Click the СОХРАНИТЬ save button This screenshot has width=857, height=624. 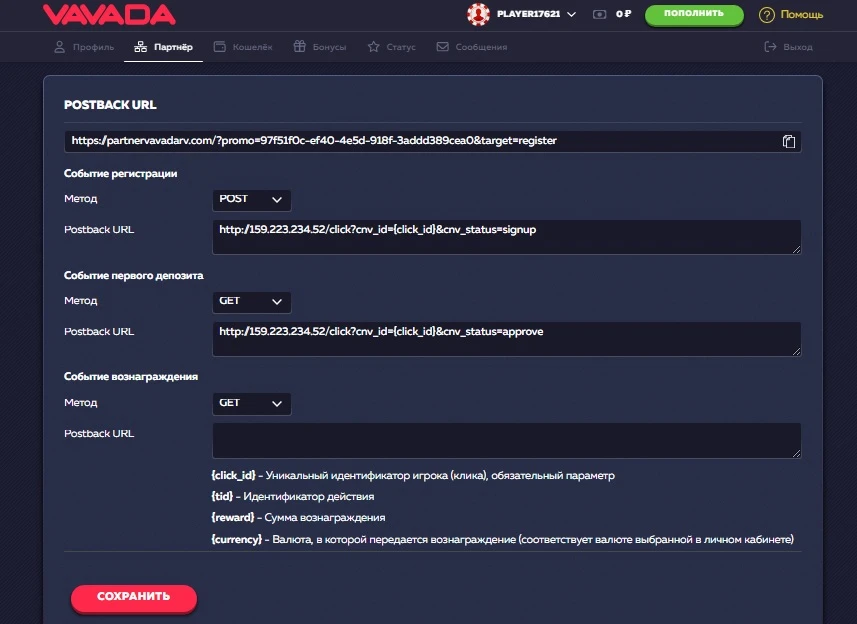[x=134, y=597]
